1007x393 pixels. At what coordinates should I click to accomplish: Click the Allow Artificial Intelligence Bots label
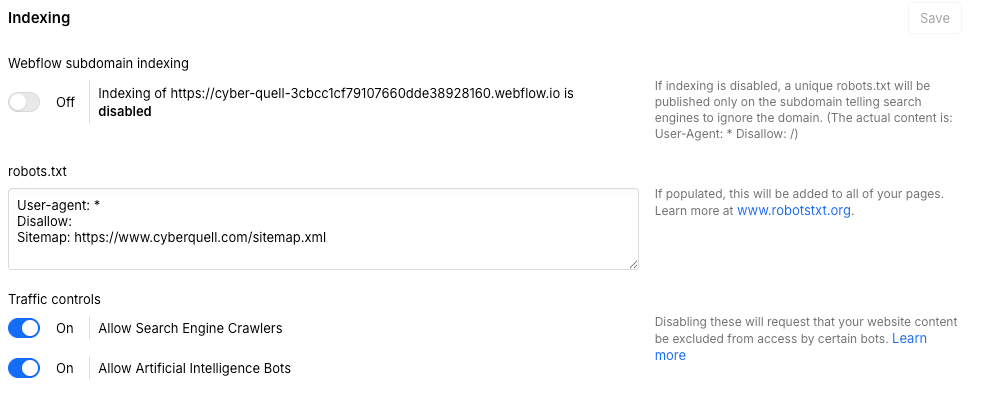195,368
